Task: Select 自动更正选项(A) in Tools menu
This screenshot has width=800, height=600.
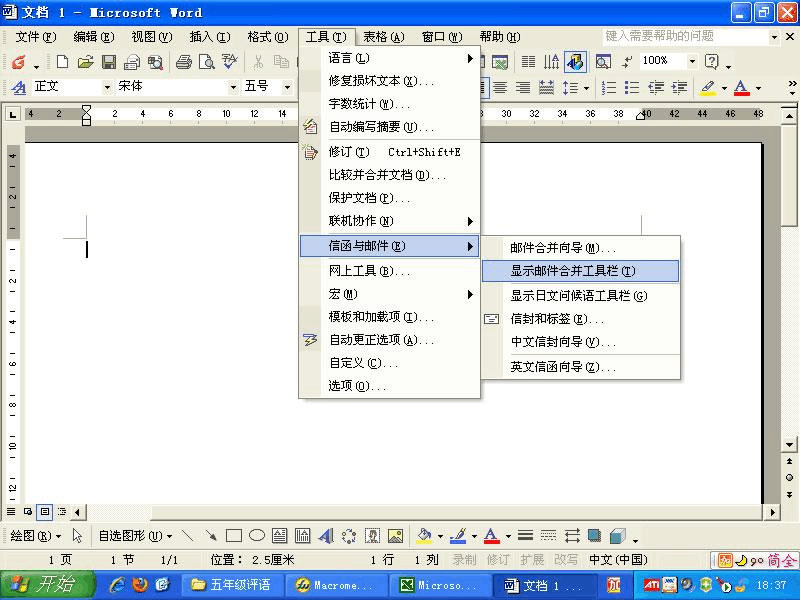Action: pyautogui.click(x=390, y=340)
